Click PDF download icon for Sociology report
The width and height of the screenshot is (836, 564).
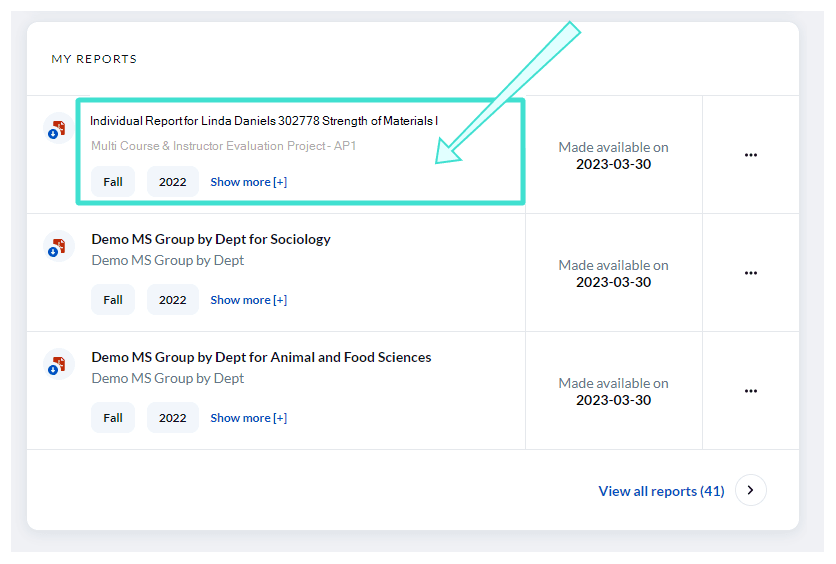[x=58, y=246]
